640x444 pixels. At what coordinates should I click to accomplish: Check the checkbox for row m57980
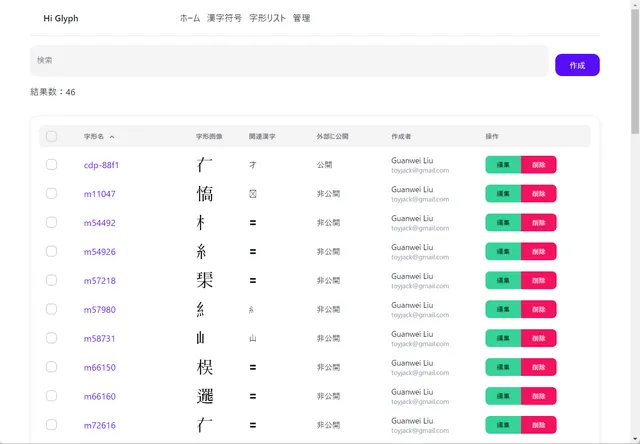click(51, 309)
